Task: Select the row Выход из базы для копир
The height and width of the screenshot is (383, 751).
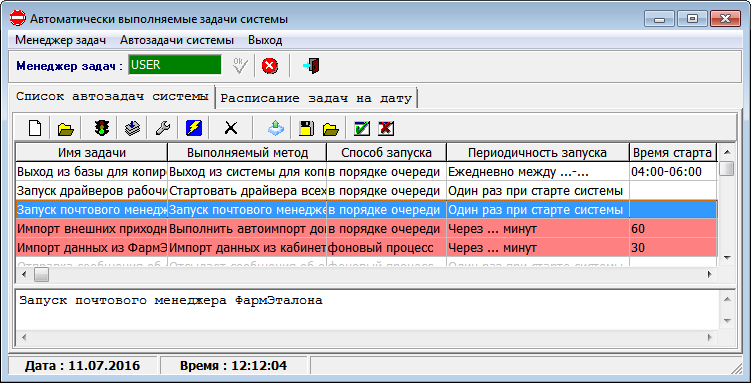Action: pos(366,172)
